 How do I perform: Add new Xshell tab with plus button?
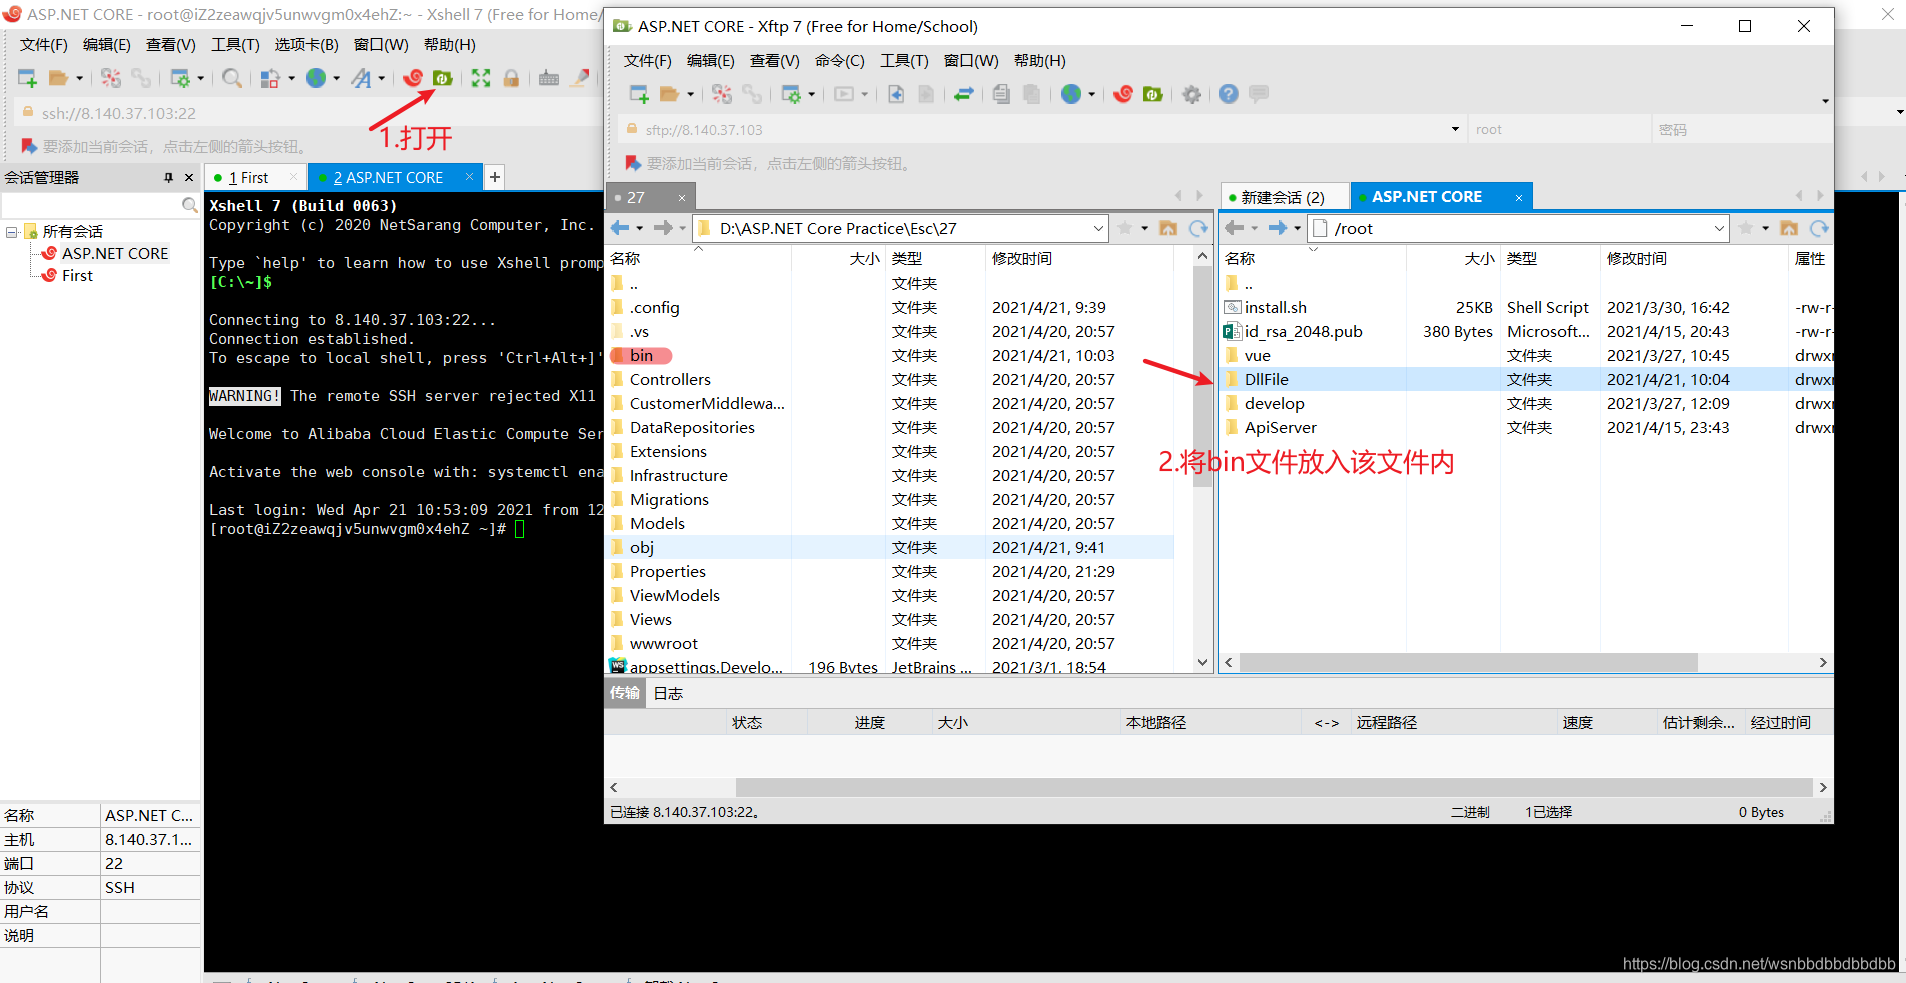[495, 177]
